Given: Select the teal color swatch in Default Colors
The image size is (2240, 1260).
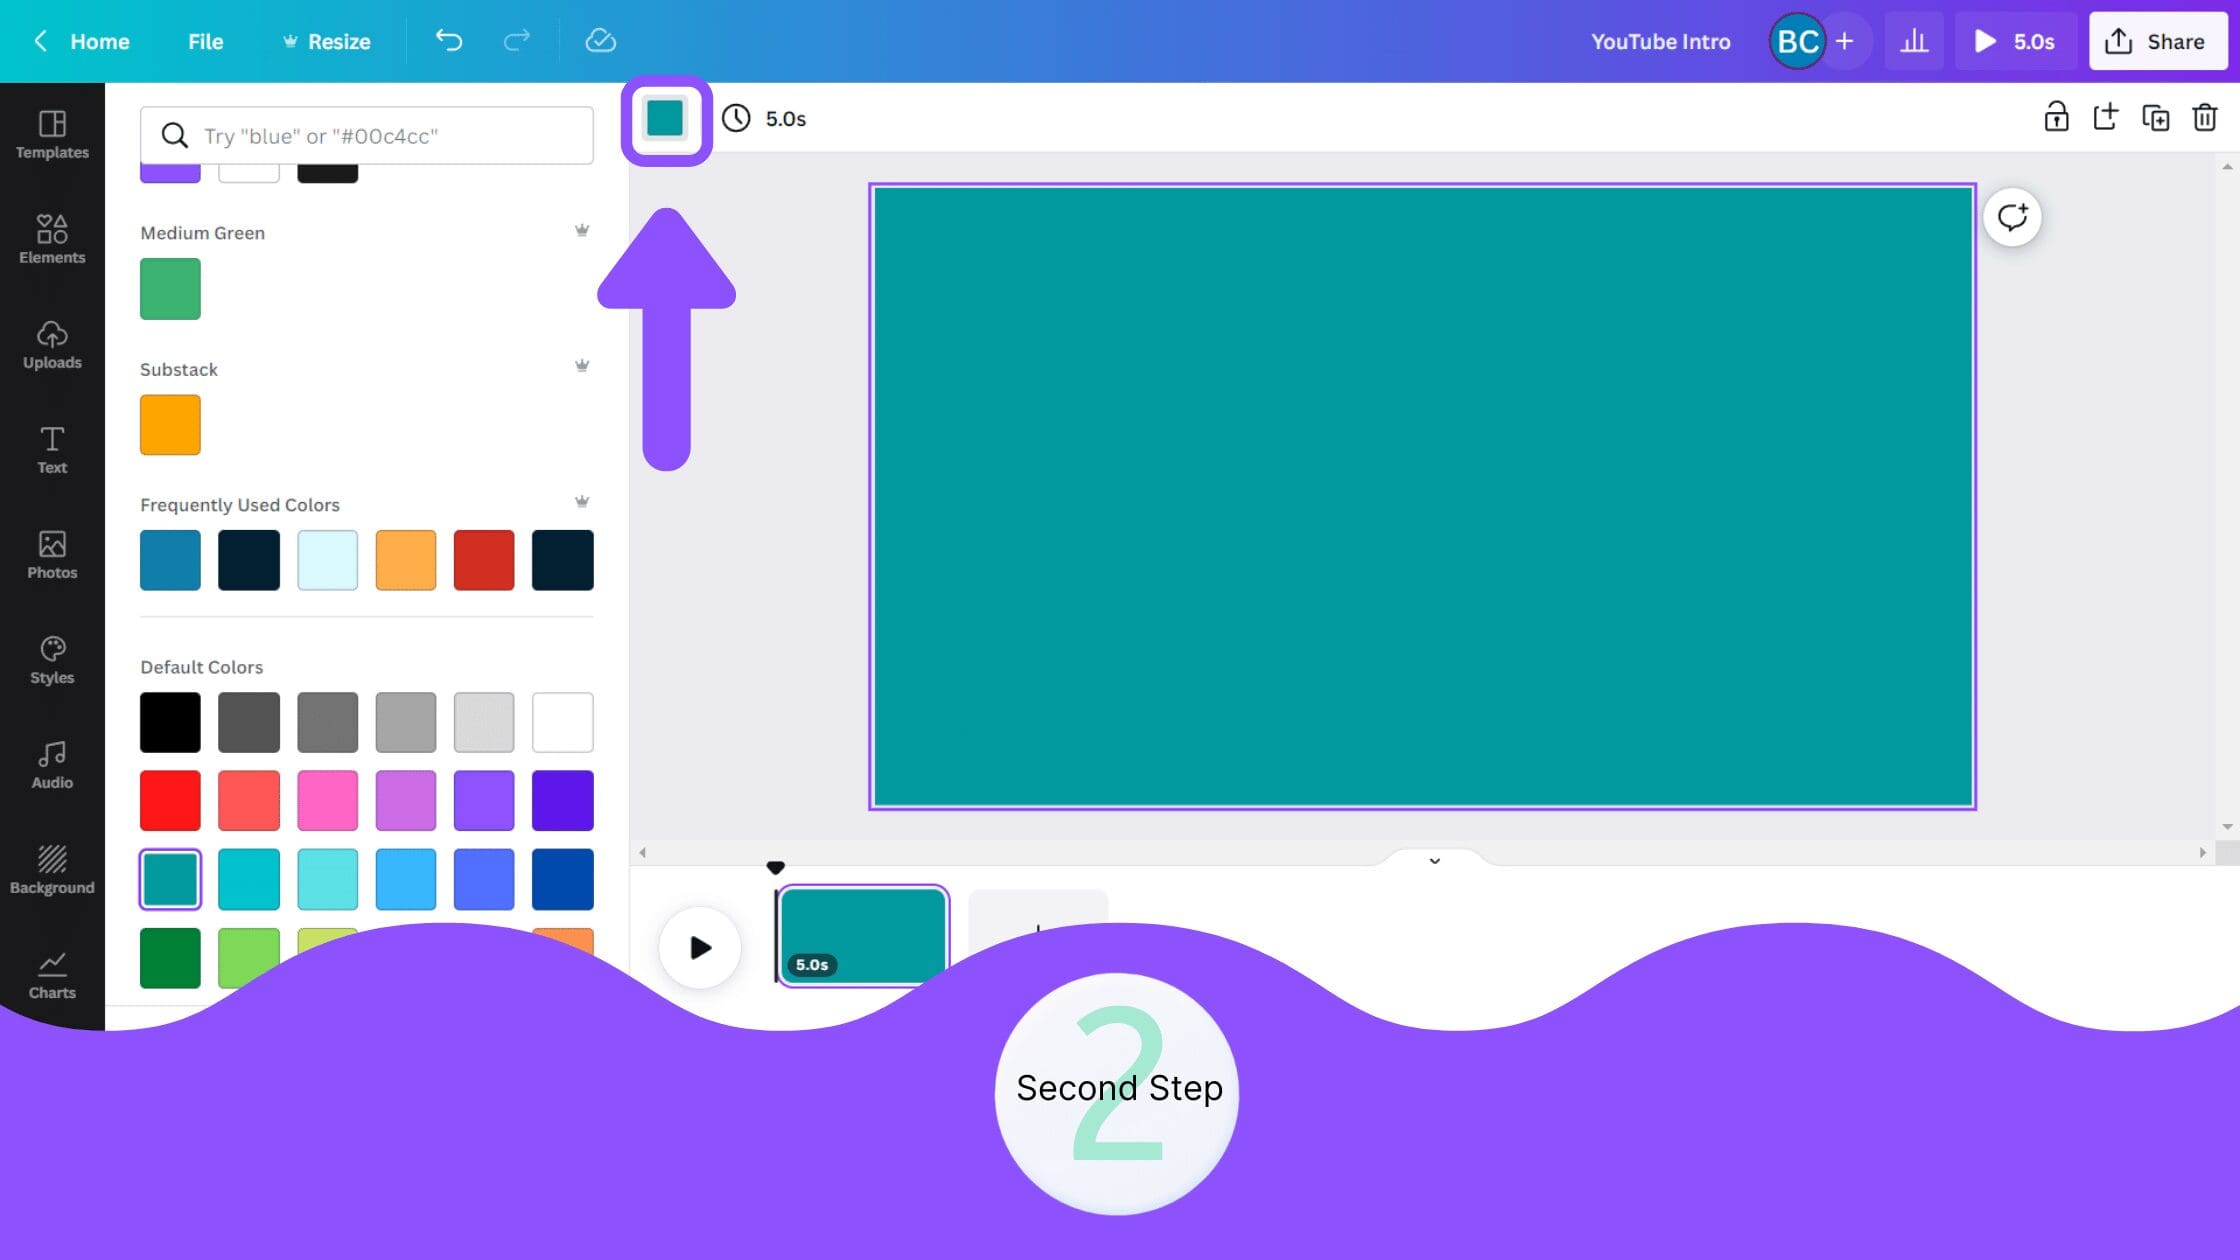Looking at the screenshot, I should point(169,878).
